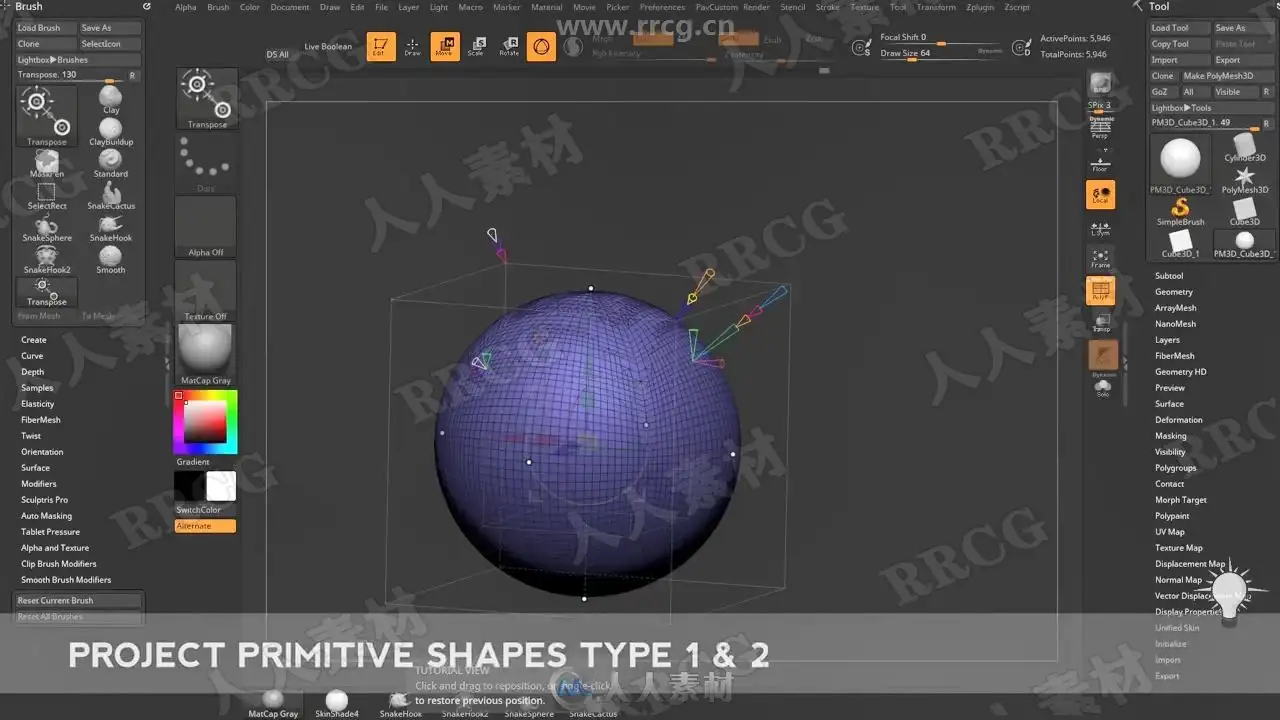Open the Document menu
This screenshot has width=1280, height=720.
click(x=290, y=7)
